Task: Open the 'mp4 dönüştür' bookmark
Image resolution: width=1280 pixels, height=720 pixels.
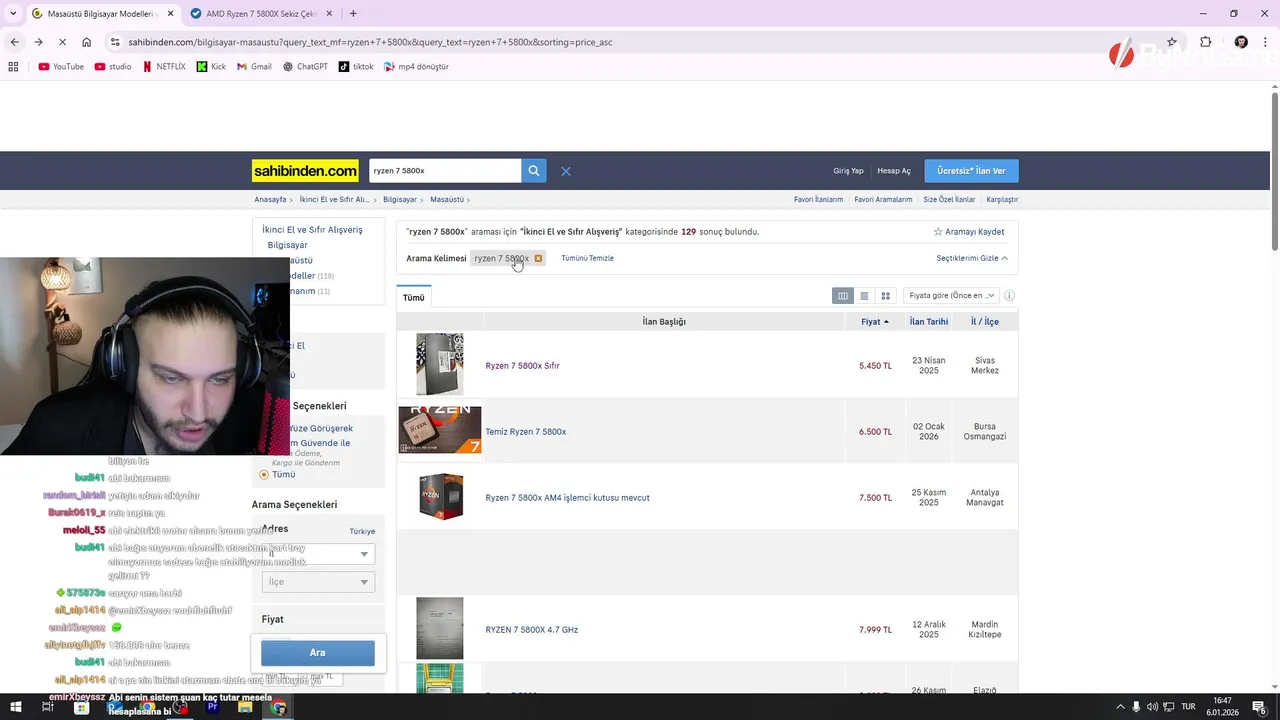Action: pos(417,67)
